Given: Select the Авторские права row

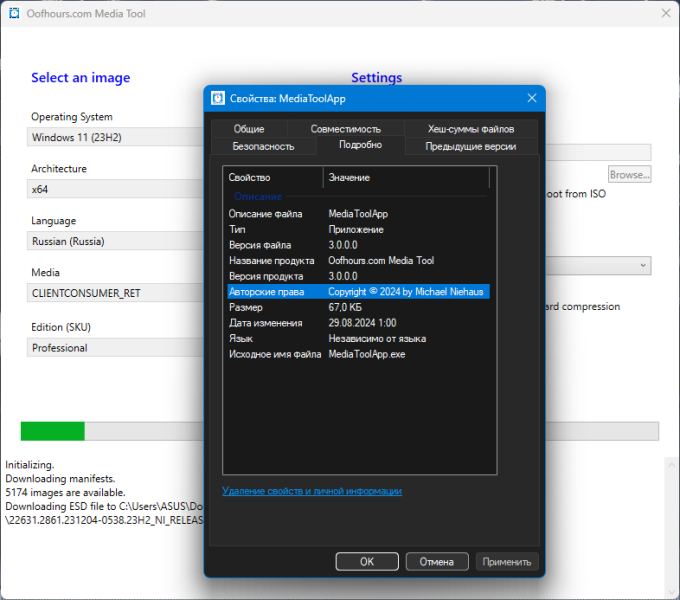Looking at the screenshot, I should click(x=359, y=292).
